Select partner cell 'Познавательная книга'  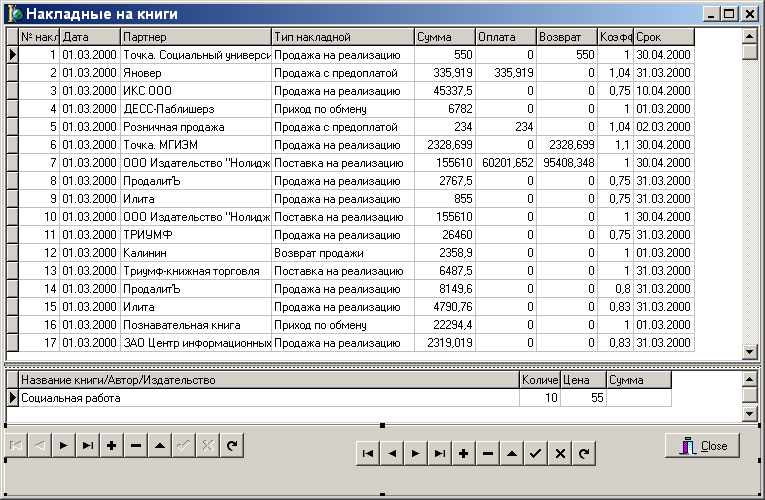[x=196, y=325]
